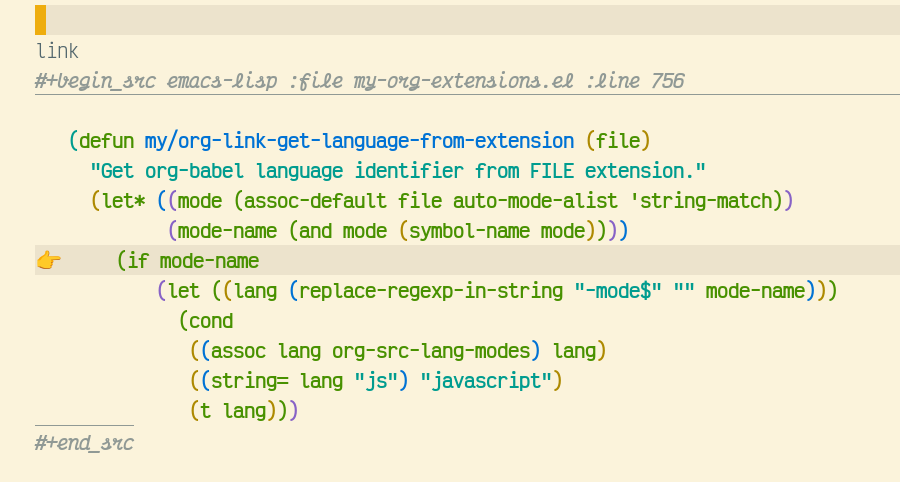Click the "(file)" argument list

tap(618, 141)
